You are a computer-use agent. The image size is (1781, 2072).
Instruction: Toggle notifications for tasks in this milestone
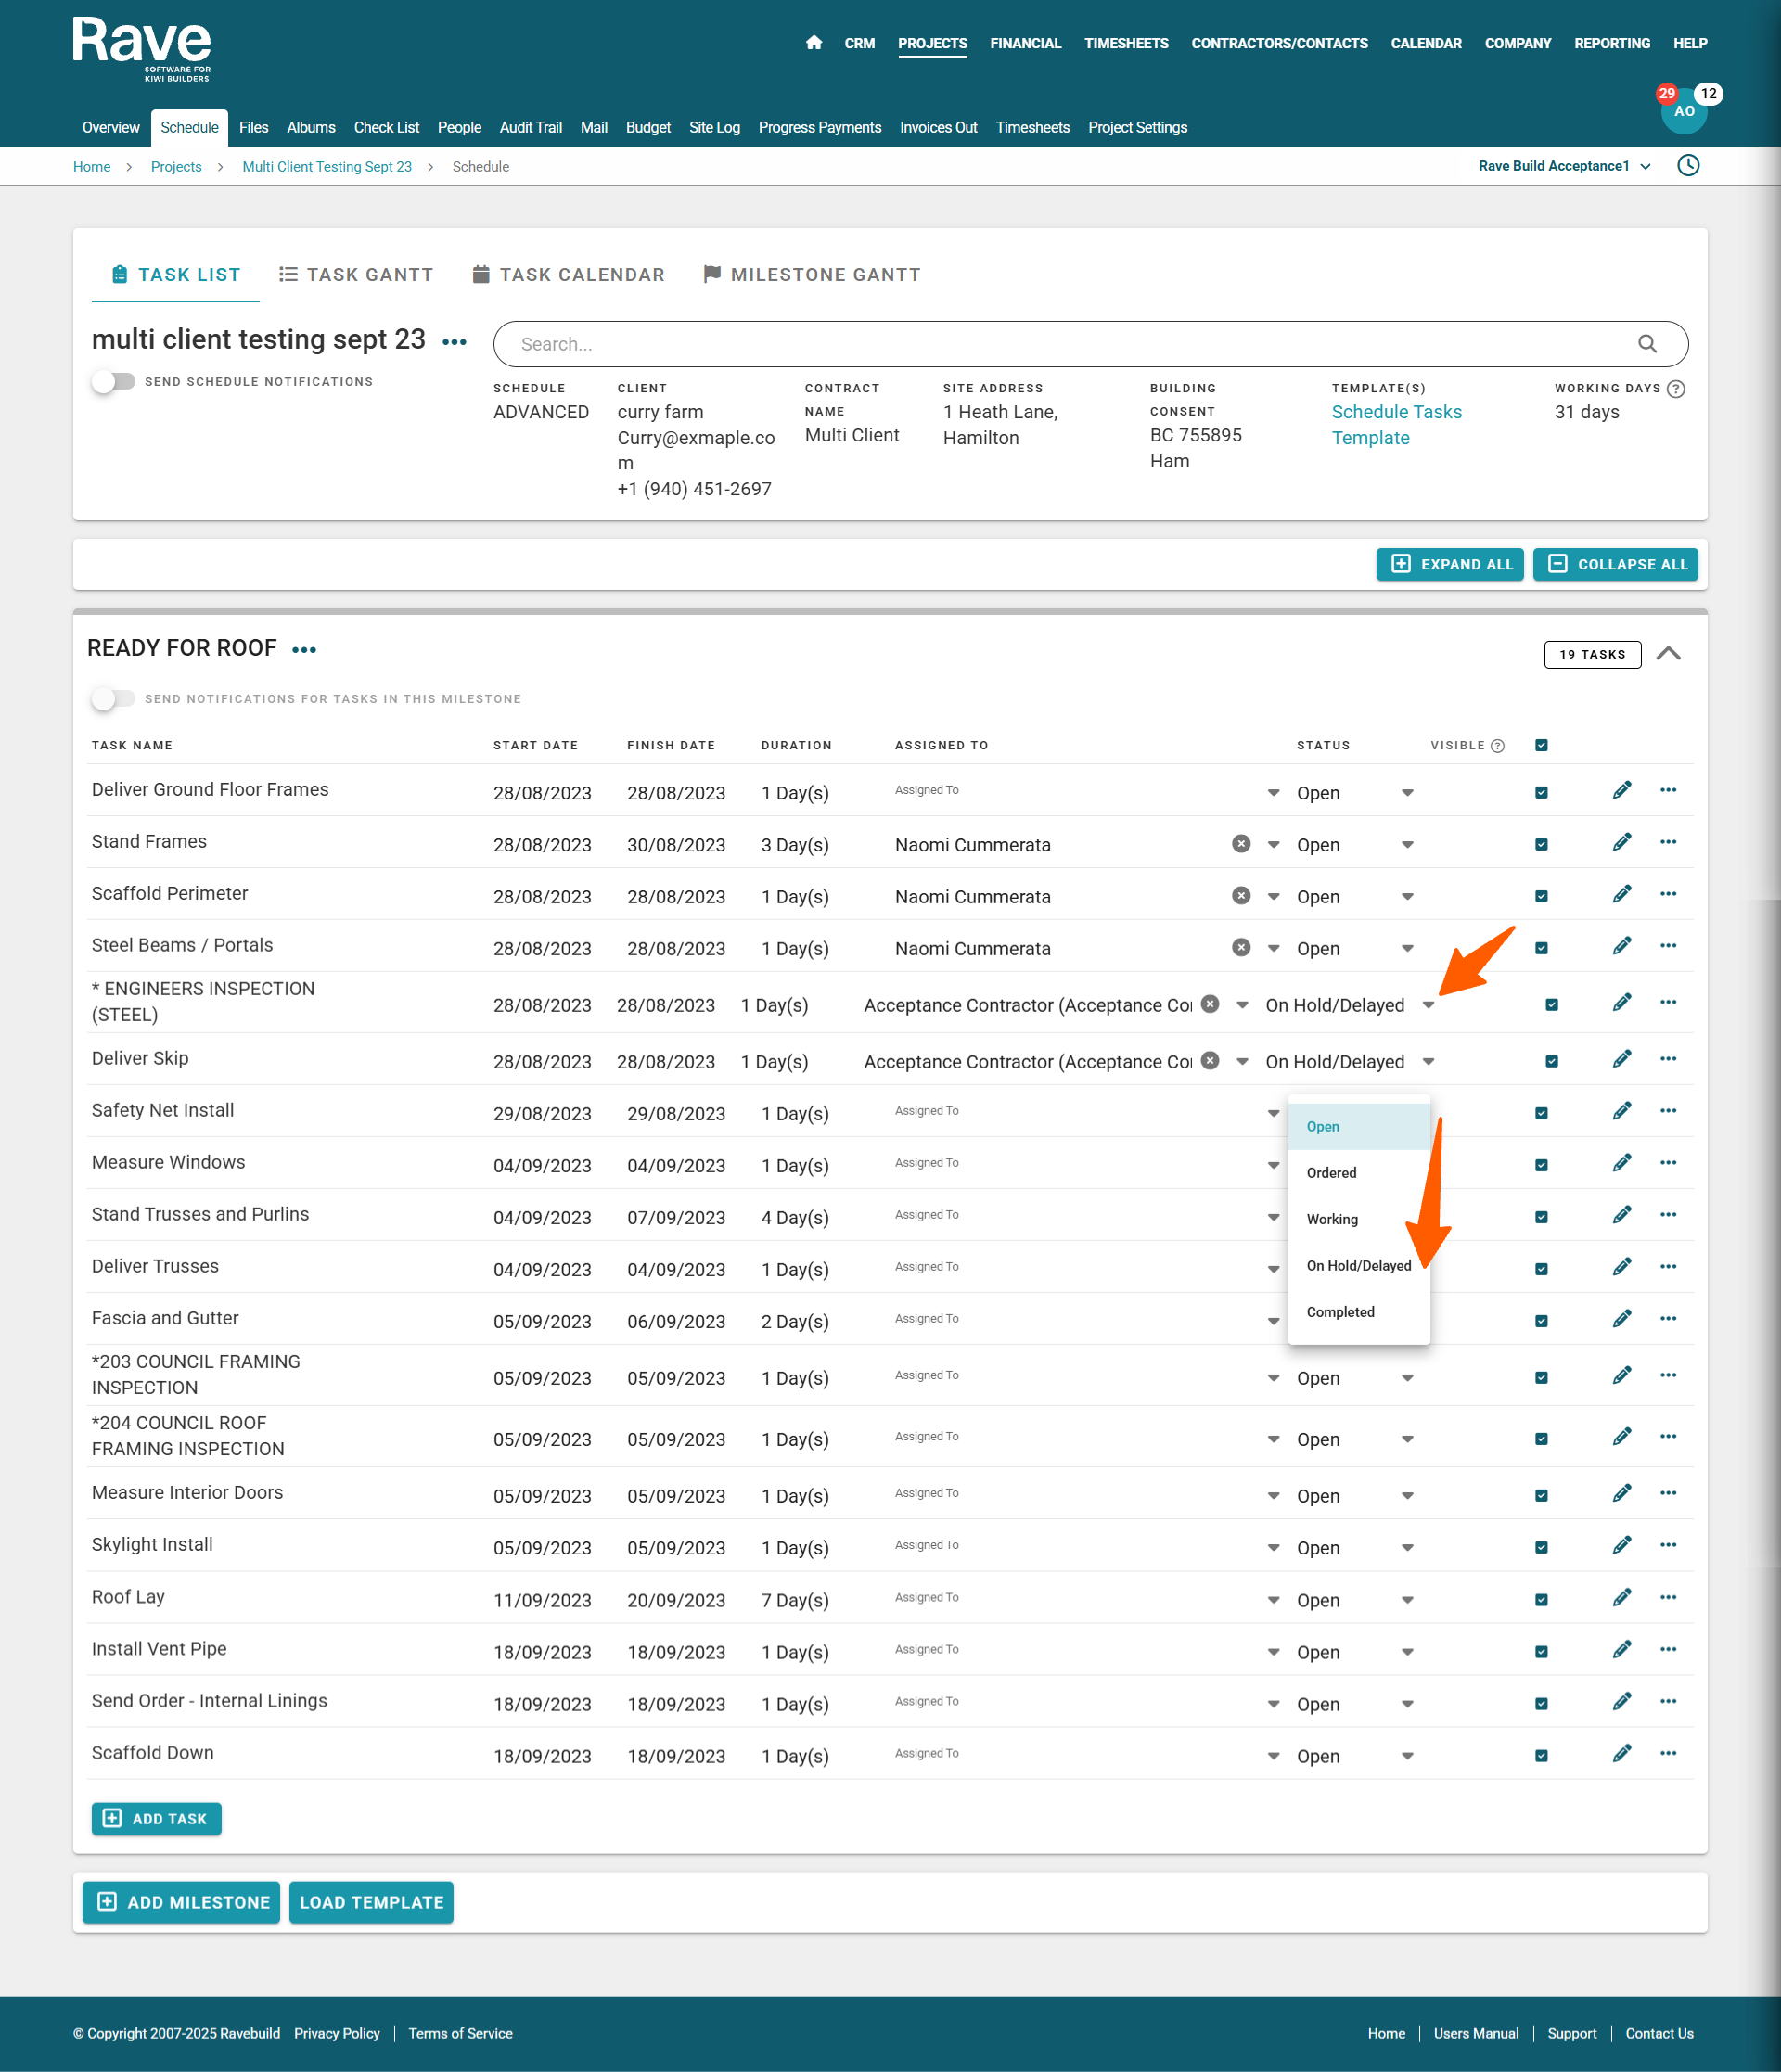(x=113, y=699)
